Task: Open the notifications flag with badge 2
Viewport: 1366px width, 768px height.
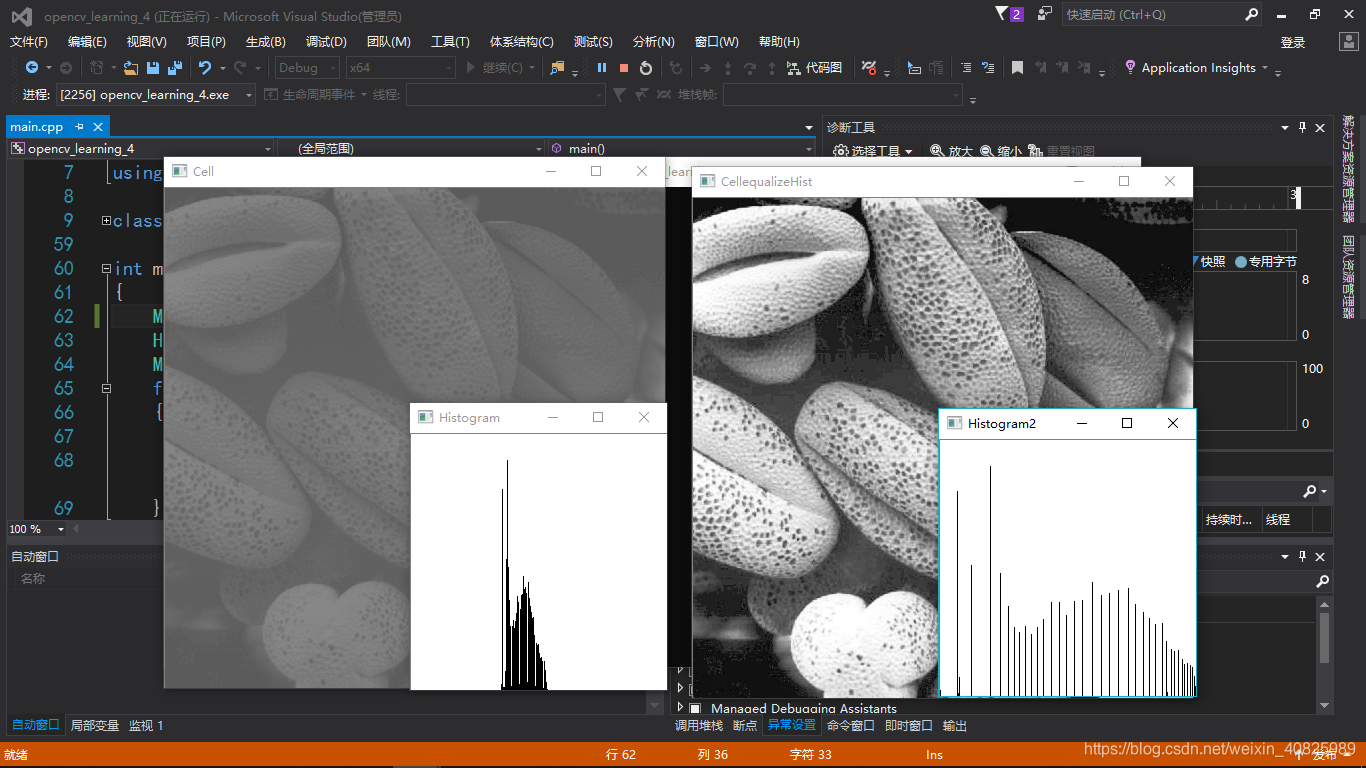Action: (x=1009, y=14)
